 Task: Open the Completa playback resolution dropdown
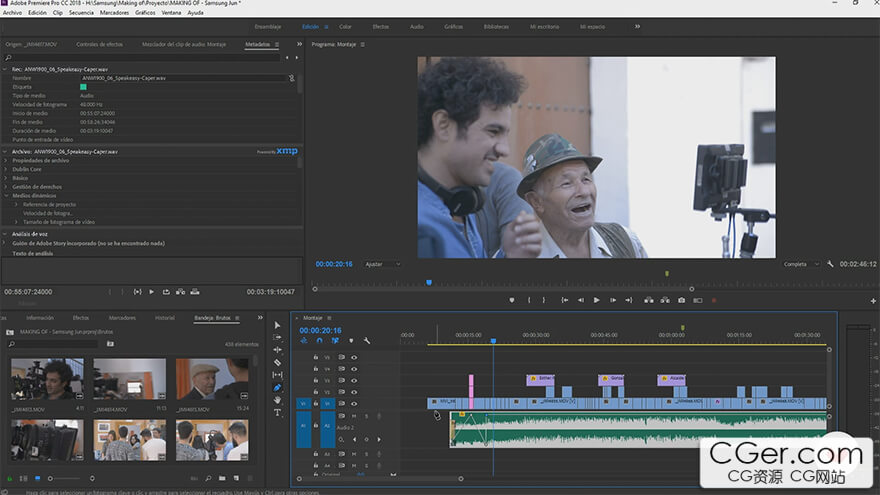[x=801, y=264]
